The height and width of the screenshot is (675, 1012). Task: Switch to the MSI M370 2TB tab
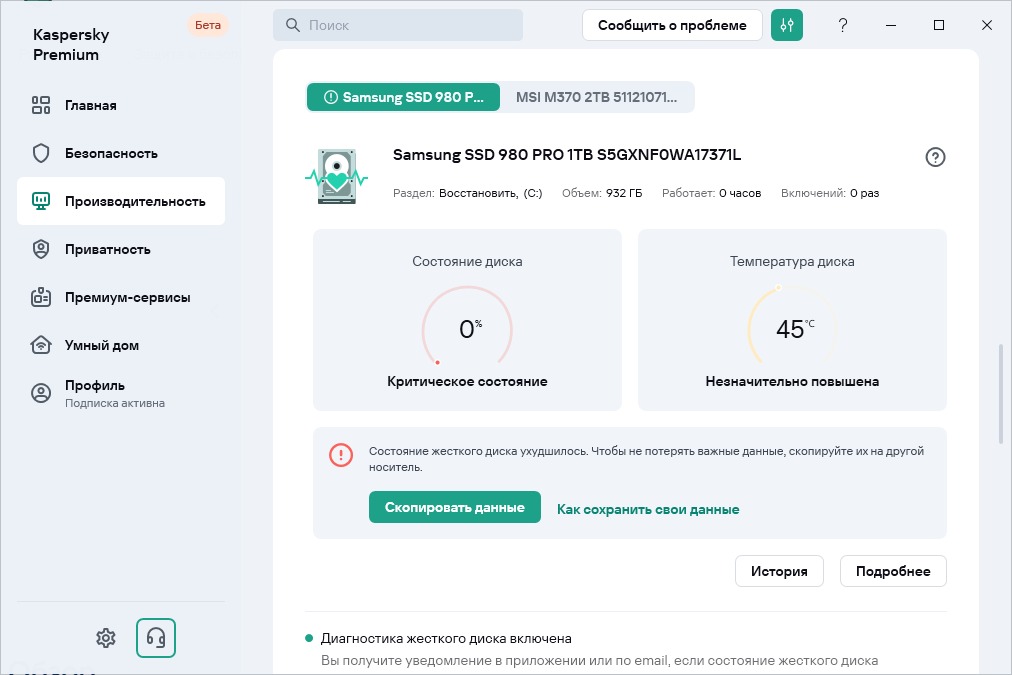[596, 97]
